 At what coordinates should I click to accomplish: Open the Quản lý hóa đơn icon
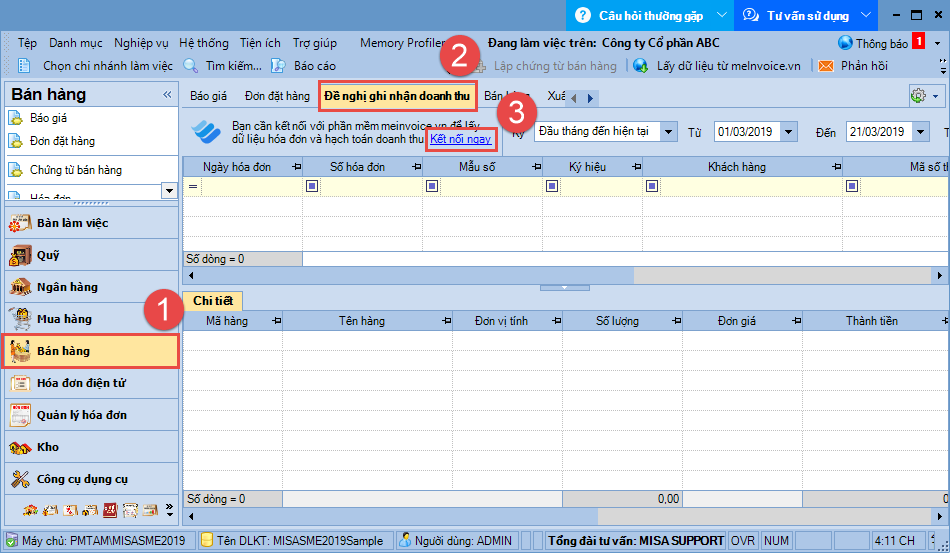(x=19, y=416)
